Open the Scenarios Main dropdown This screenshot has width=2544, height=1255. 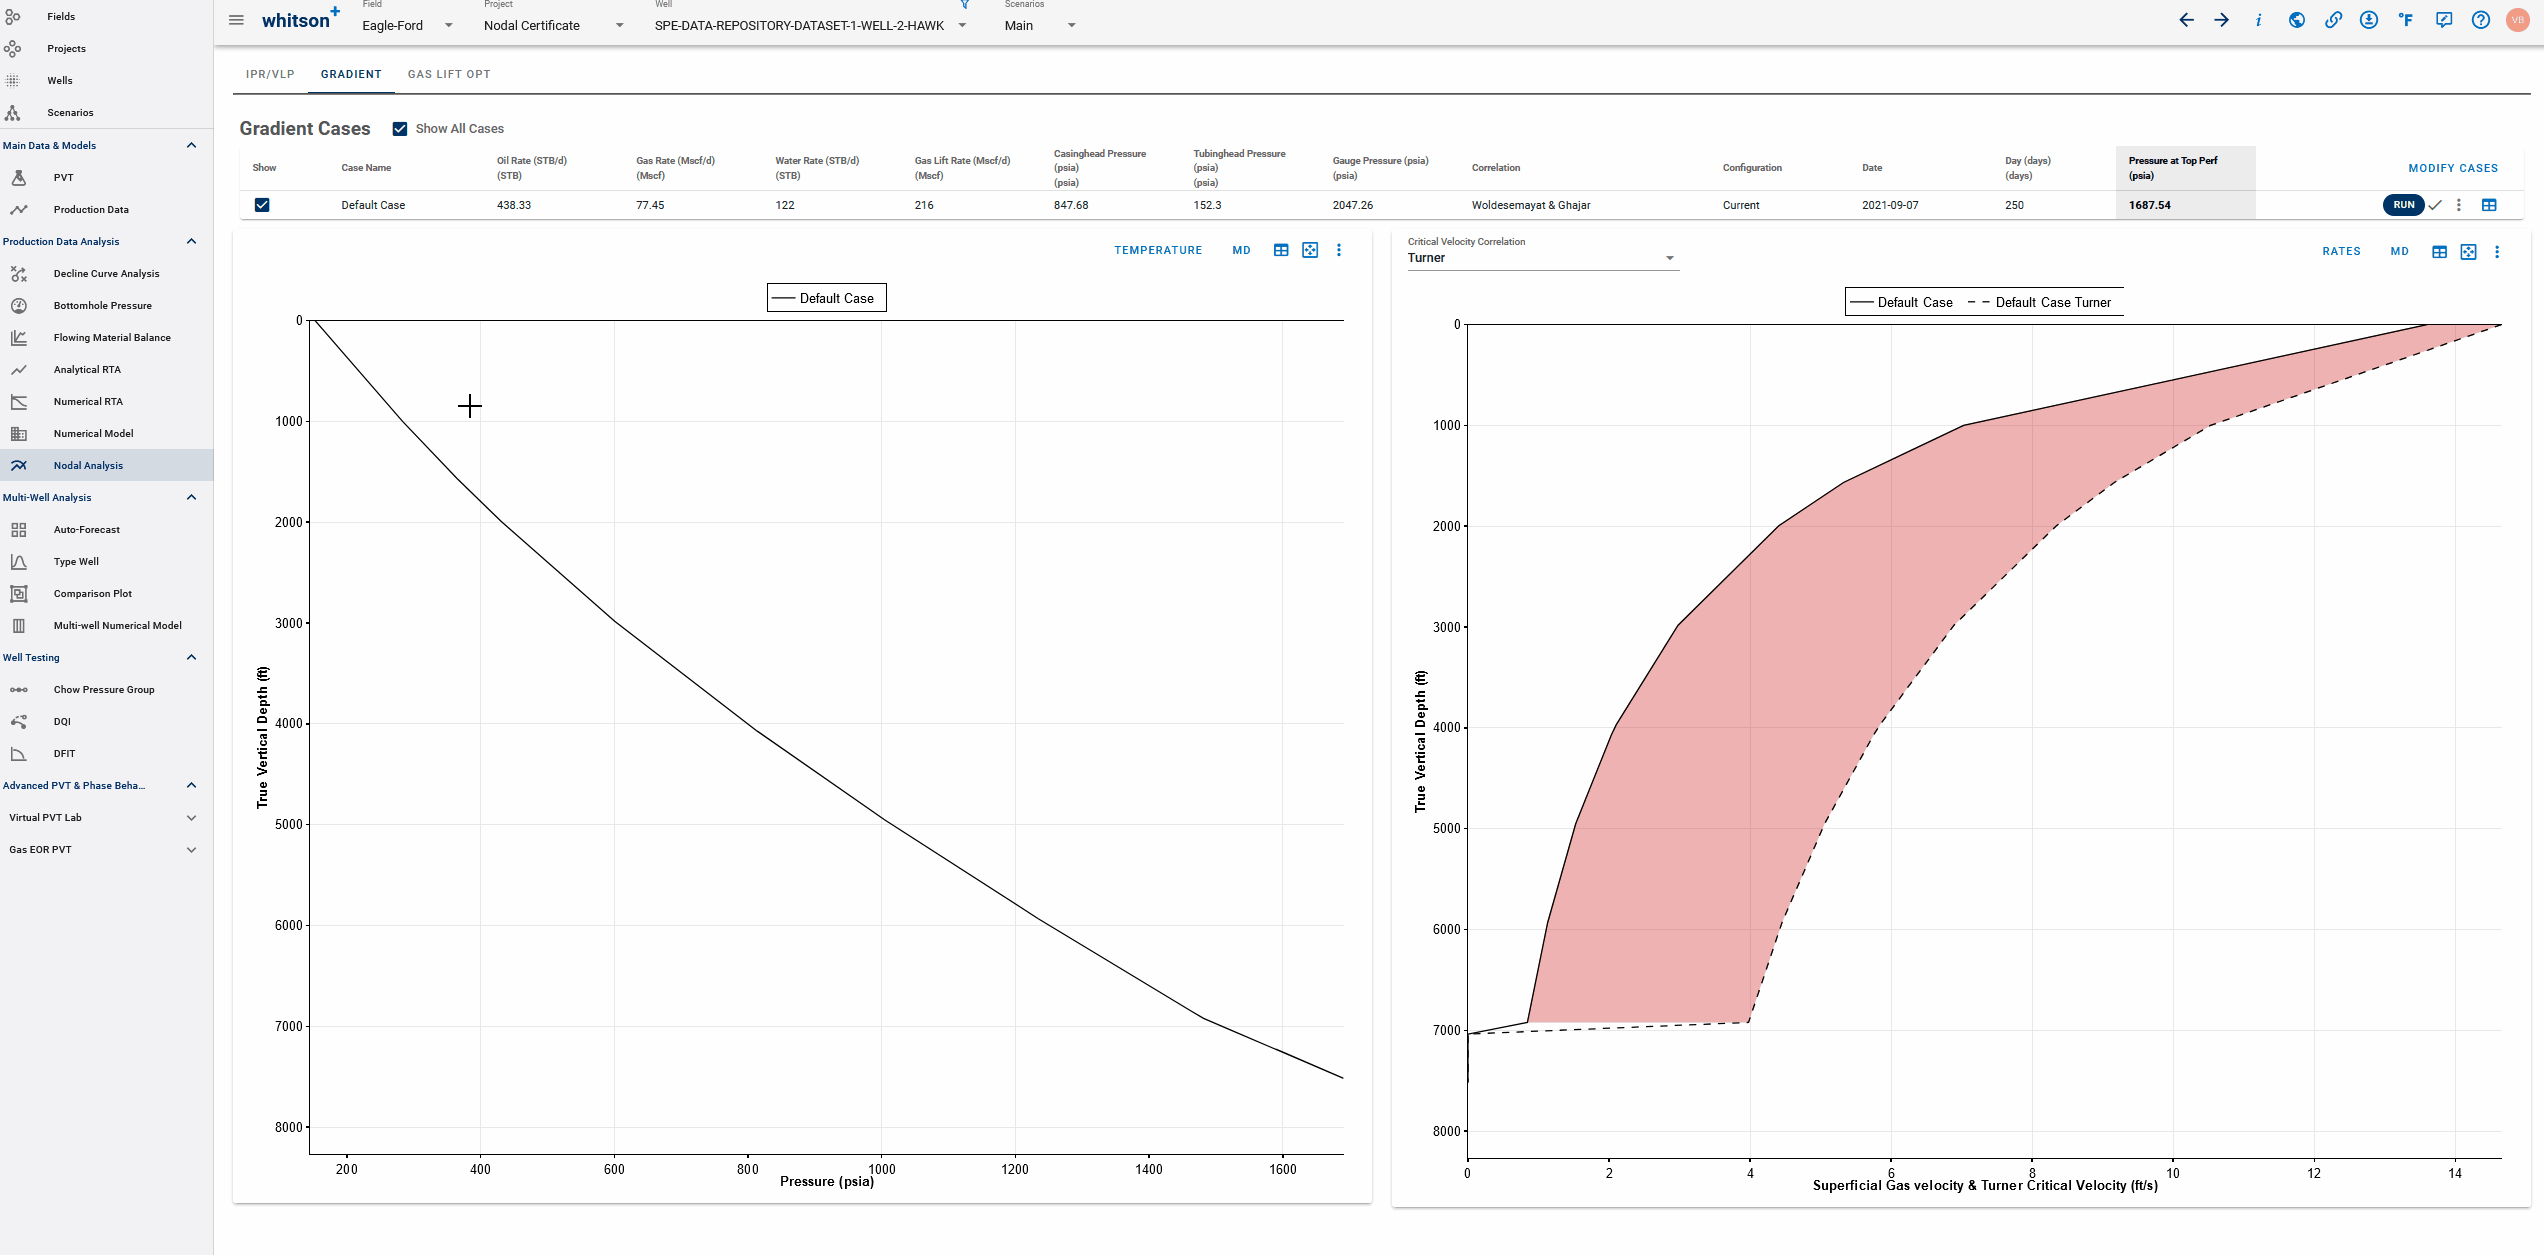click(x=1072, y=24)
